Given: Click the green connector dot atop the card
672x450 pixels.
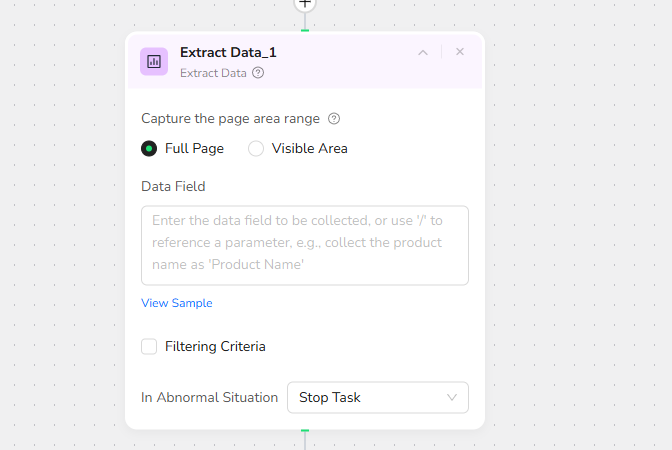Looking at the screenshot, I should pyautogui.click(x=305, y=31).
